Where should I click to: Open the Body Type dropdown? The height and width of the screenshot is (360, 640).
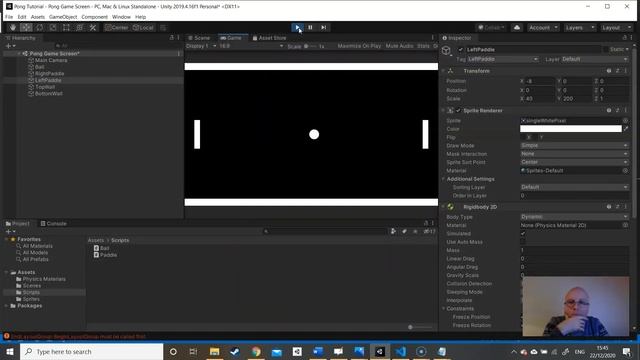574,217
